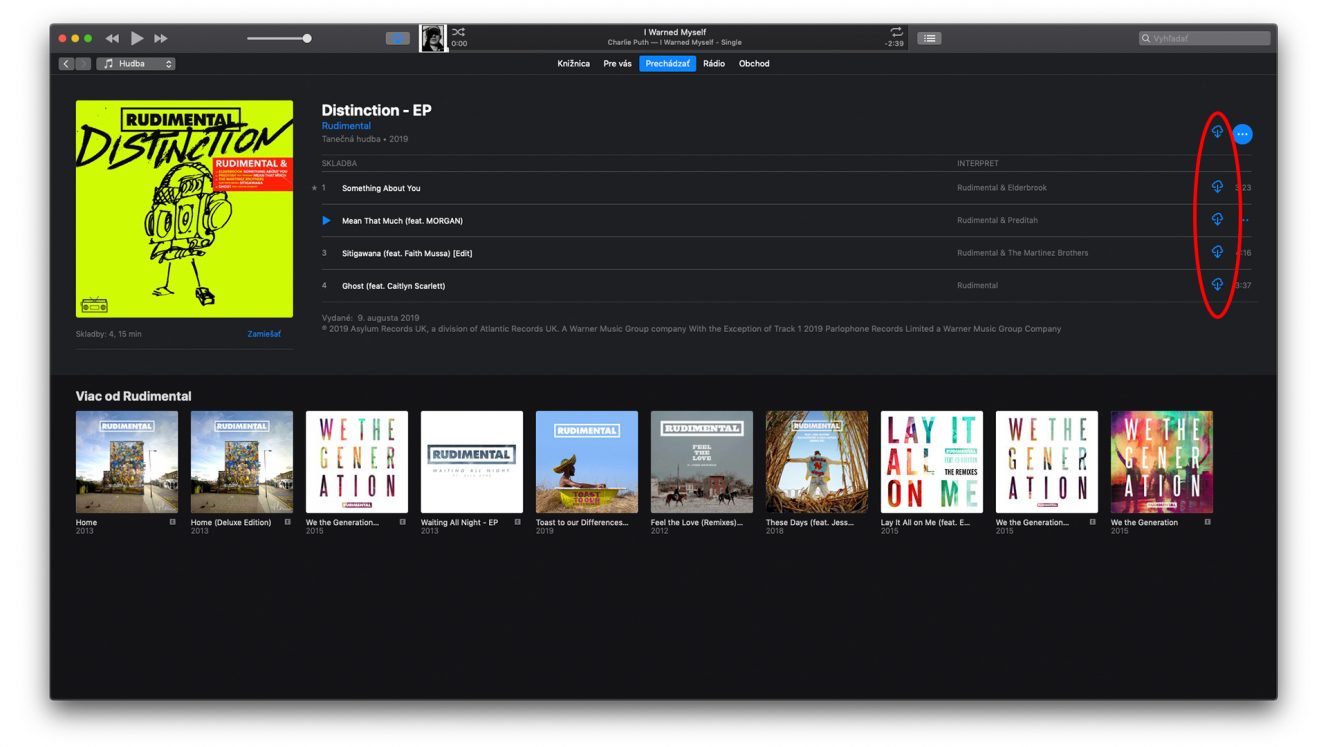Open the blue more-options button for the album
Image resolution: width=1328 pixels, height=747 pixels.
coord(1242,133)
